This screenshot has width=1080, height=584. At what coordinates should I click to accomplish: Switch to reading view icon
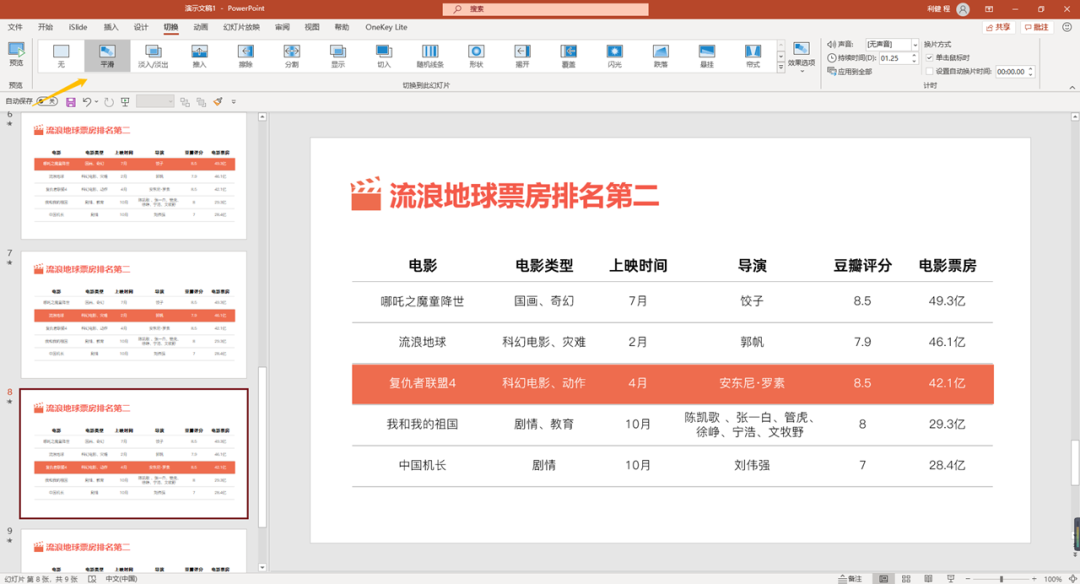928,579
